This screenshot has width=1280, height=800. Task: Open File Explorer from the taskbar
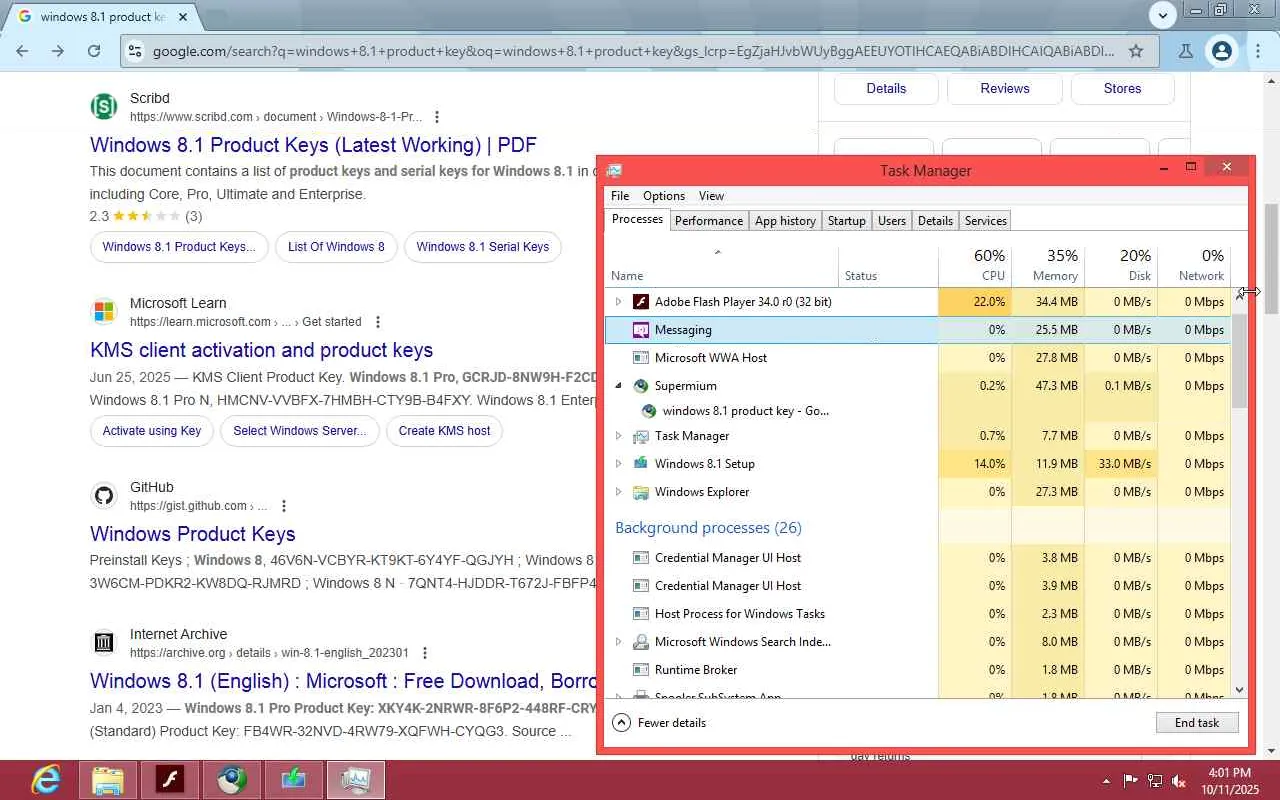pos(108,780)
